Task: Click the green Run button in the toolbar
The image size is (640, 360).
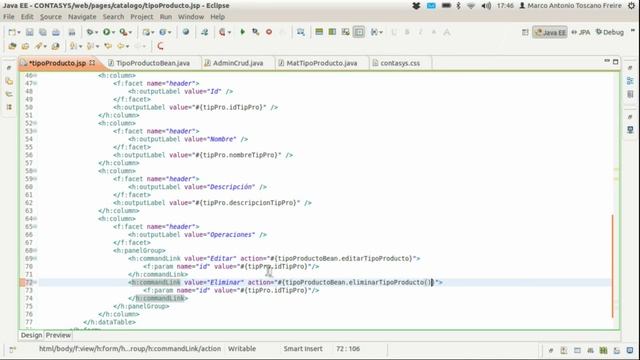Action: tap(107, 32)
